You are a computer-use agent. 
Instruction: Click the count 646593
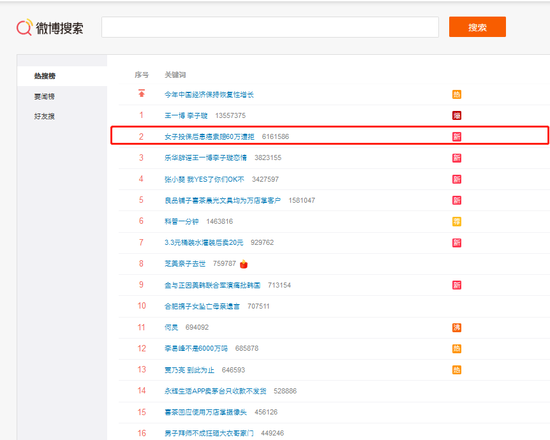point(233,370)
